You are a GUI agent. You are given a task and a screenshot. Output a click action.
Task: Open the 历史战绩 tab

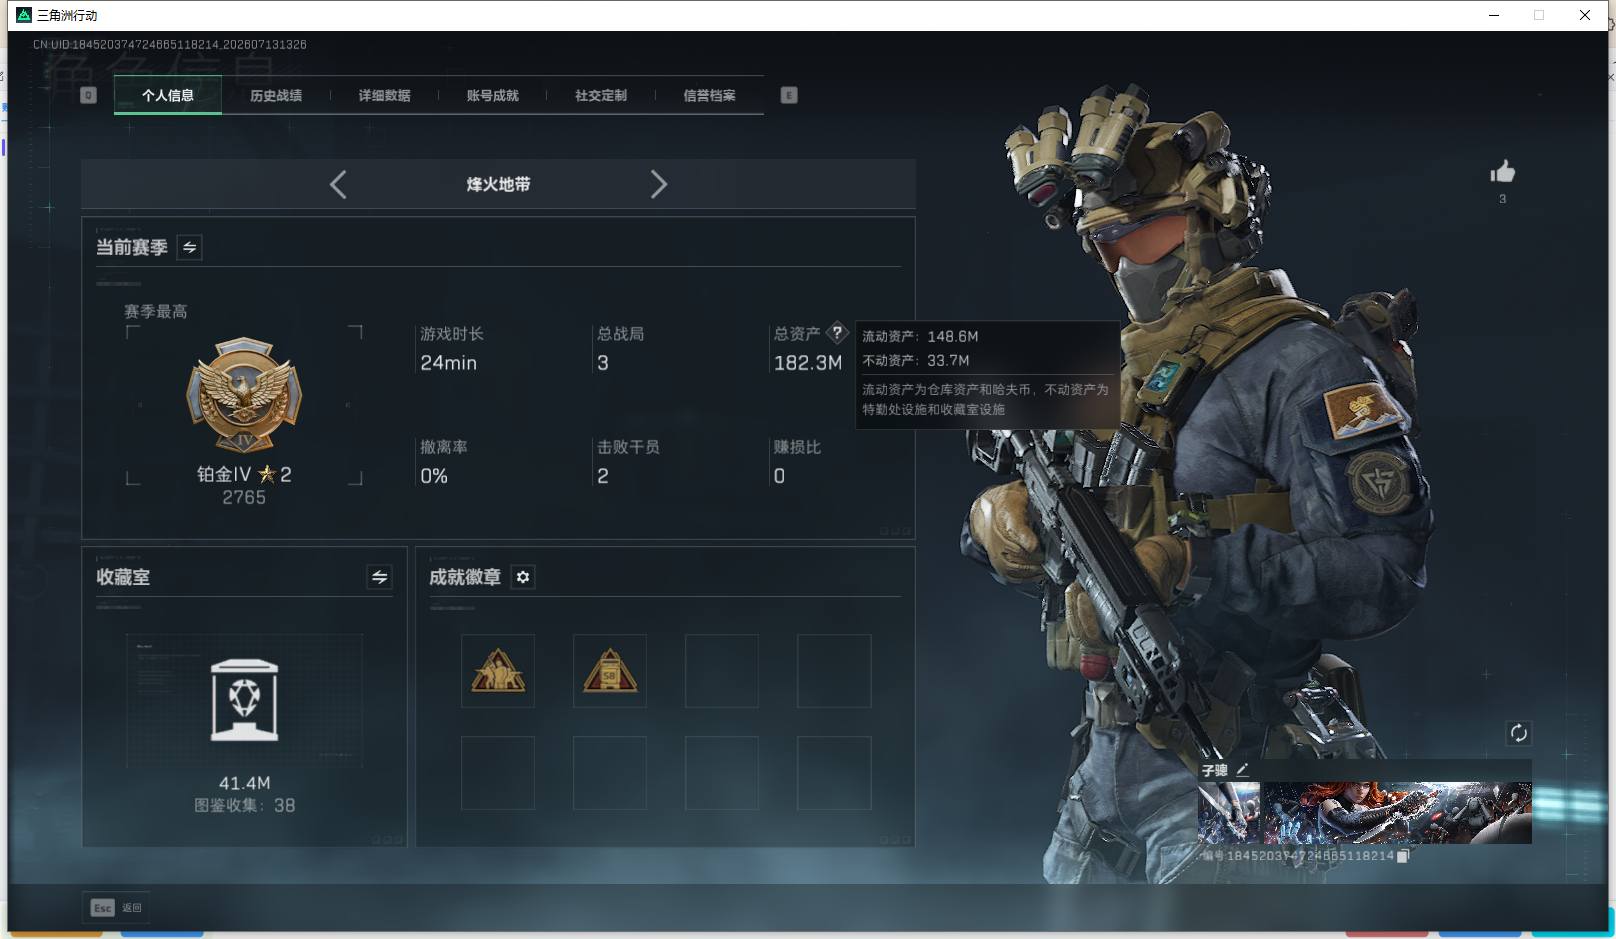tap(276, 95)
